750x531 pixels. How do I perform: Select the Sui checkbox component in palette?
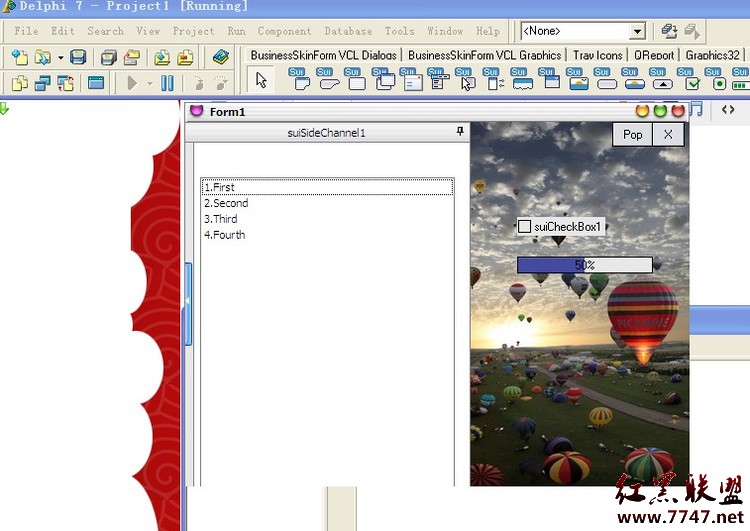point(689,79)
